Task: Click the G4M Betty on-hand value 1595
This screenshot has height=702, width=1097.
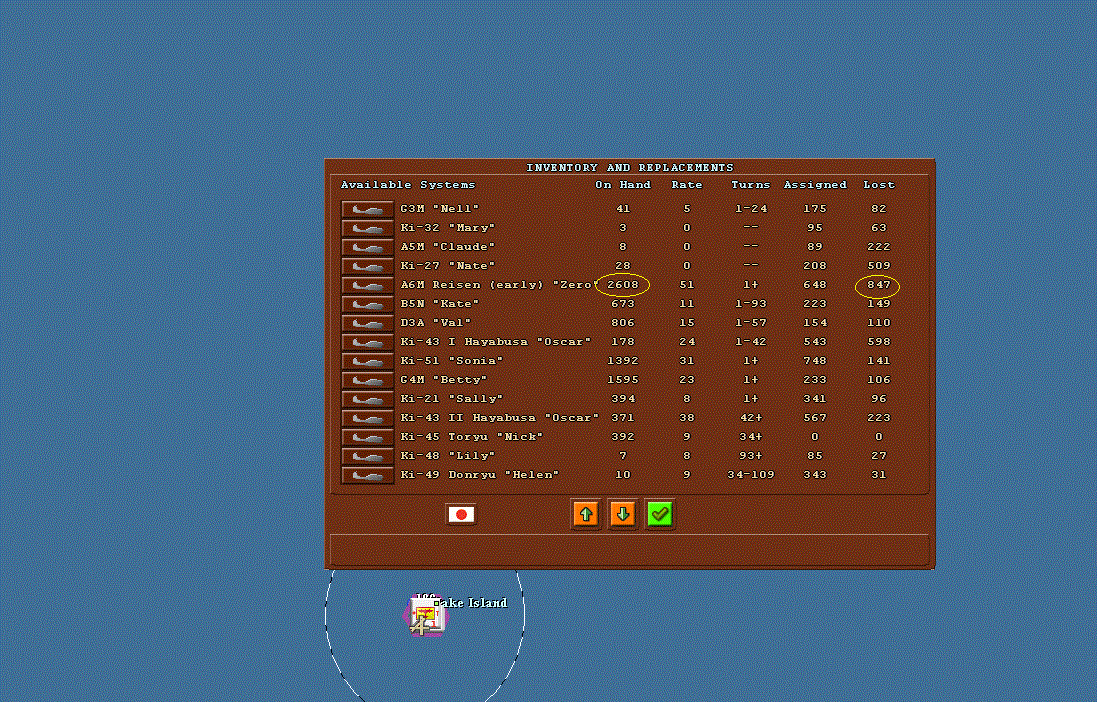Action: tap(623, 379)
